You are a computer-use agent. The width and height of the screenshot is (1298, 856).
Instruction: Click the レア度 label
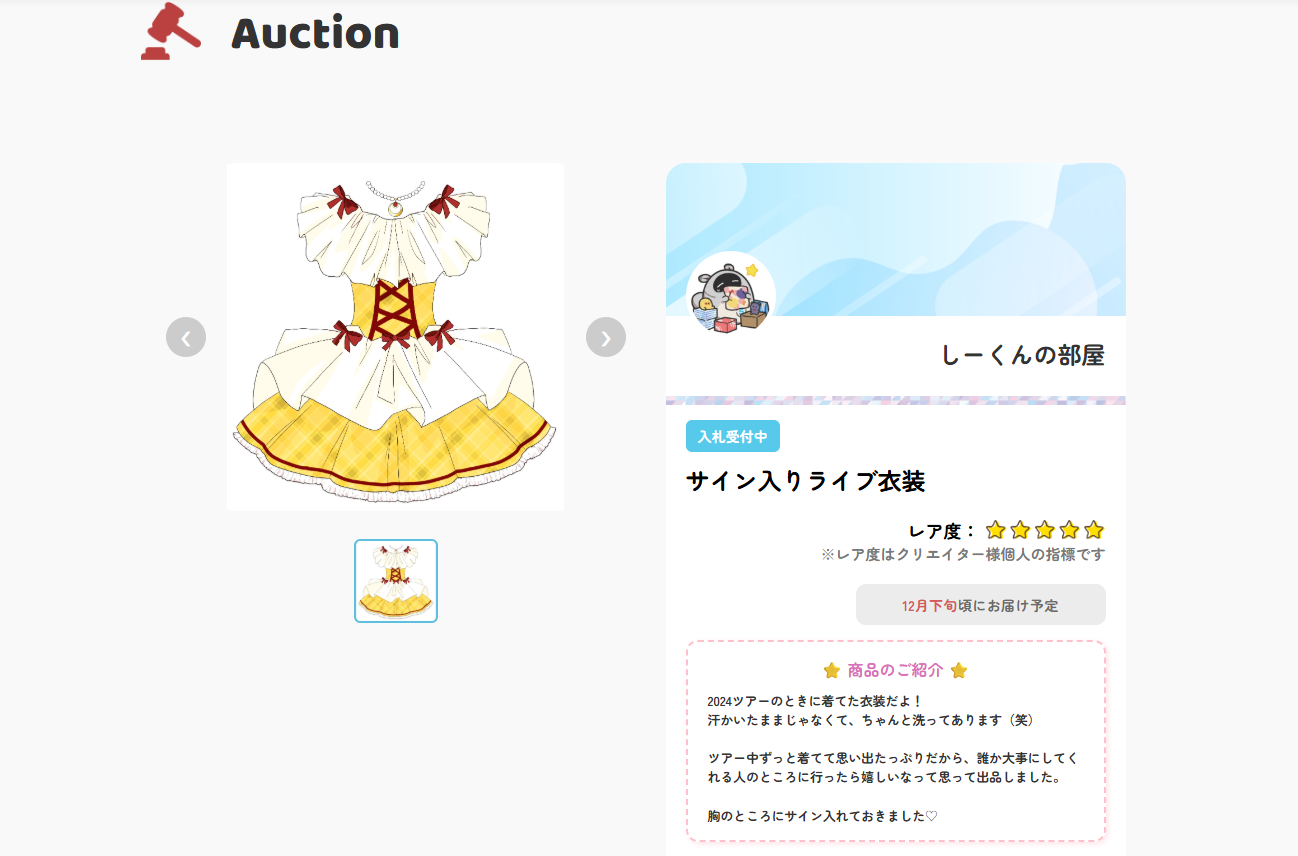tap(942, 531)
